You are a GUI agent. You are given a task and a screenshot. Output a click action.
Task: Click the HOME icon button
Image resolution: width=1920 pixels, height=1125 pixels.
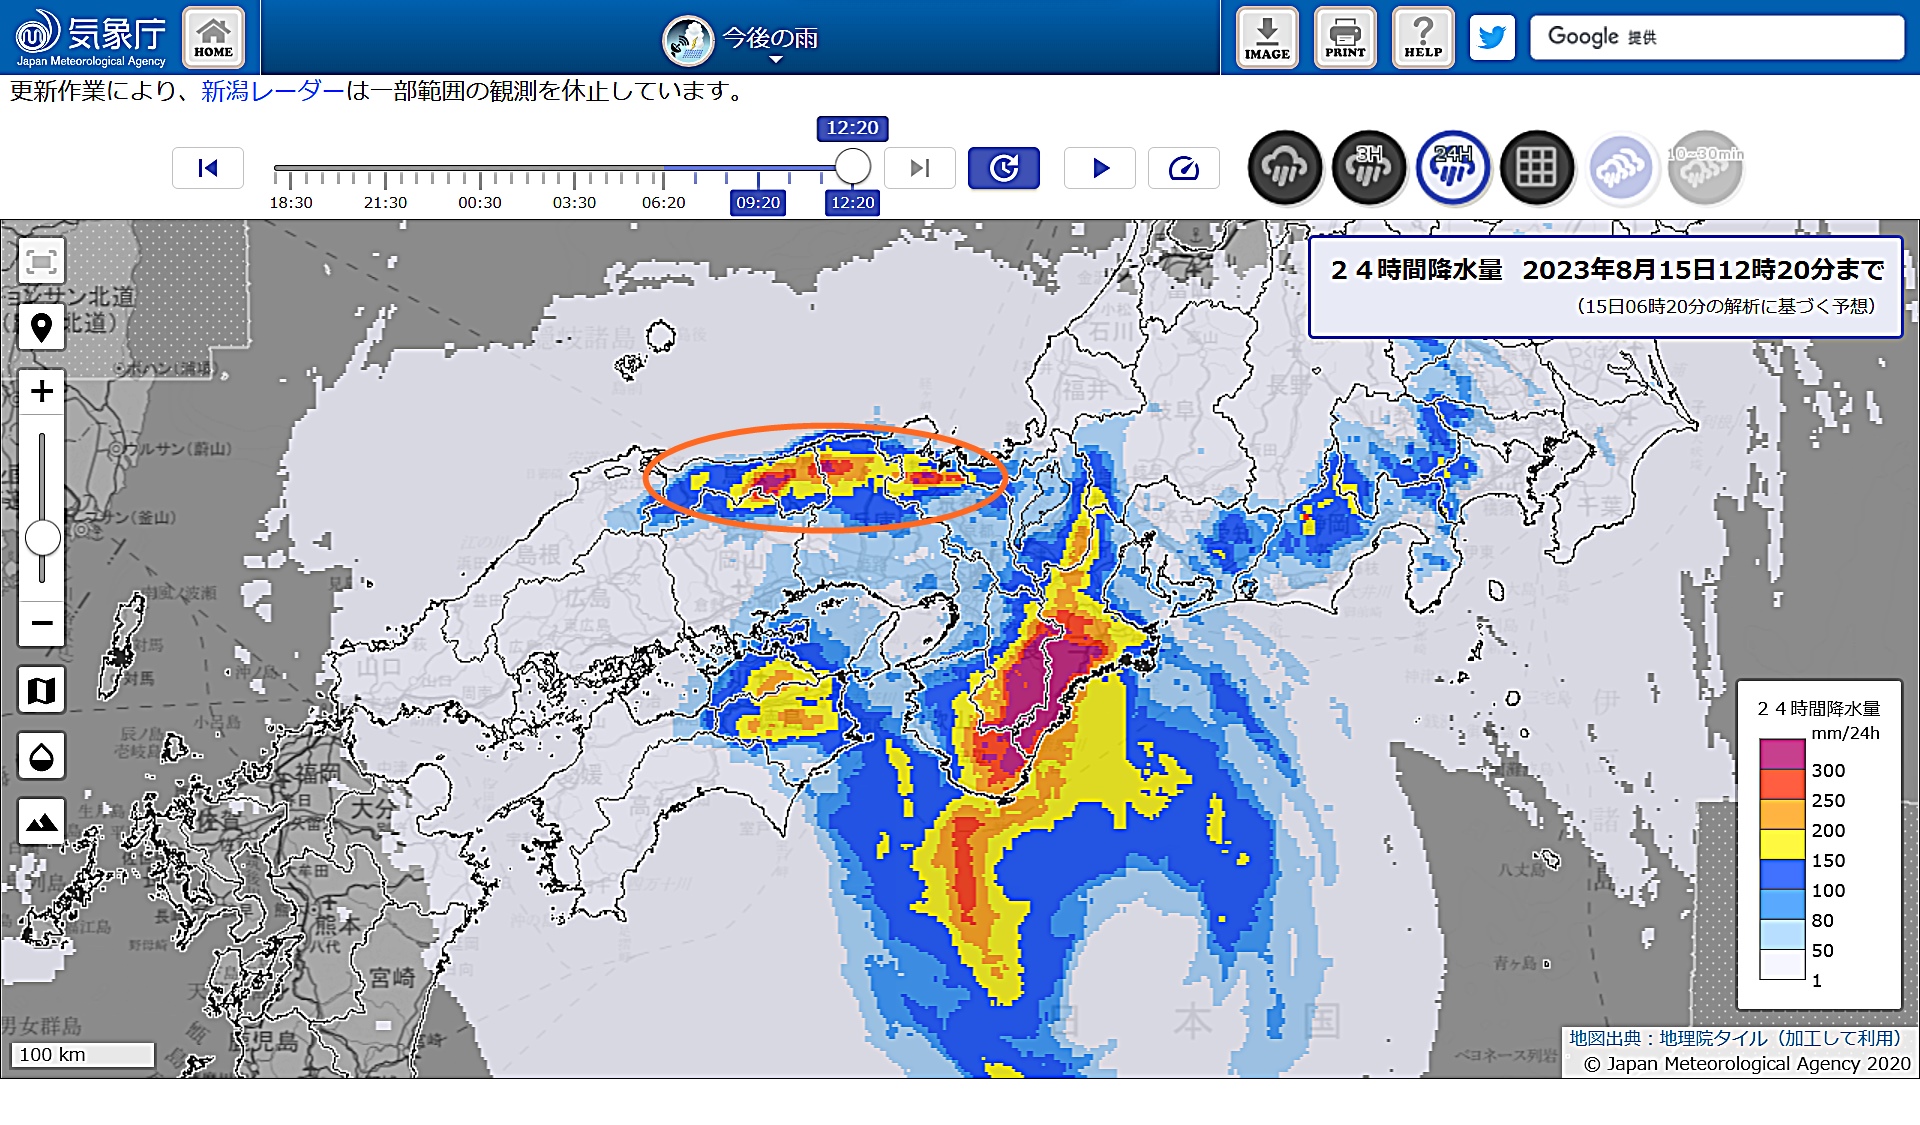213,37
